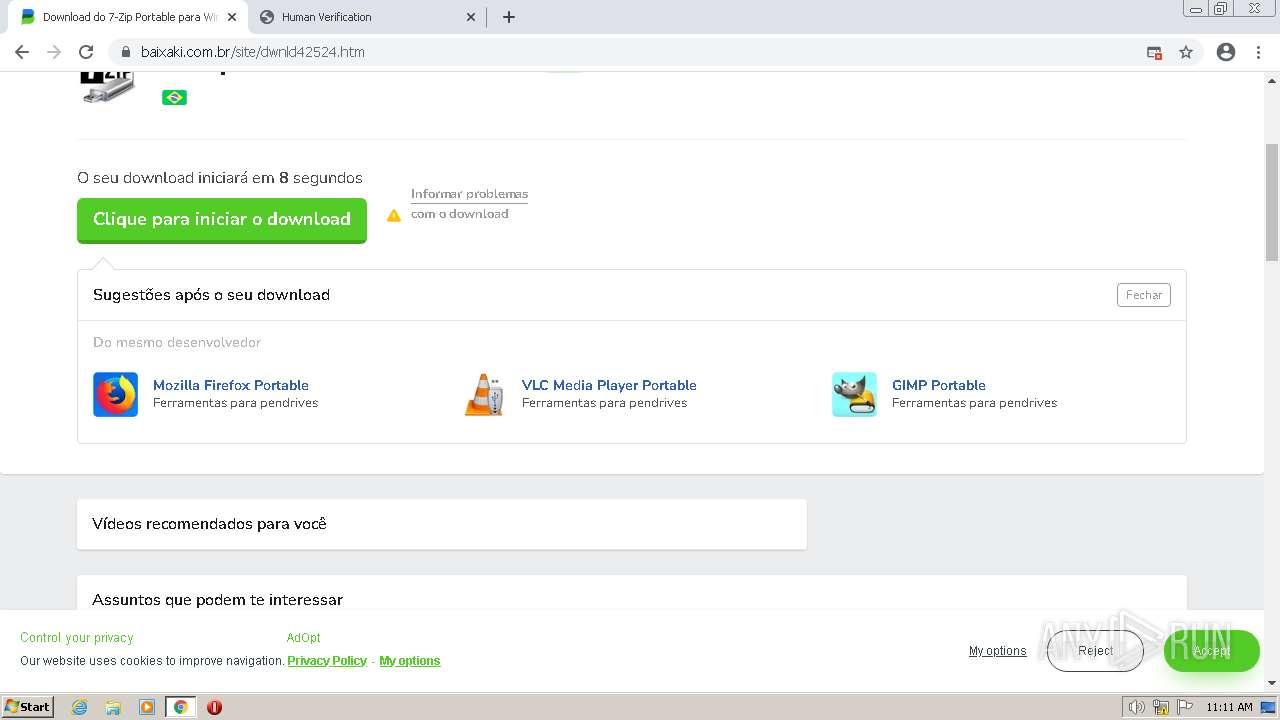The image size is (1280, 720).
Task: Click the 'My options' link beside Reject
Action: 997,651
